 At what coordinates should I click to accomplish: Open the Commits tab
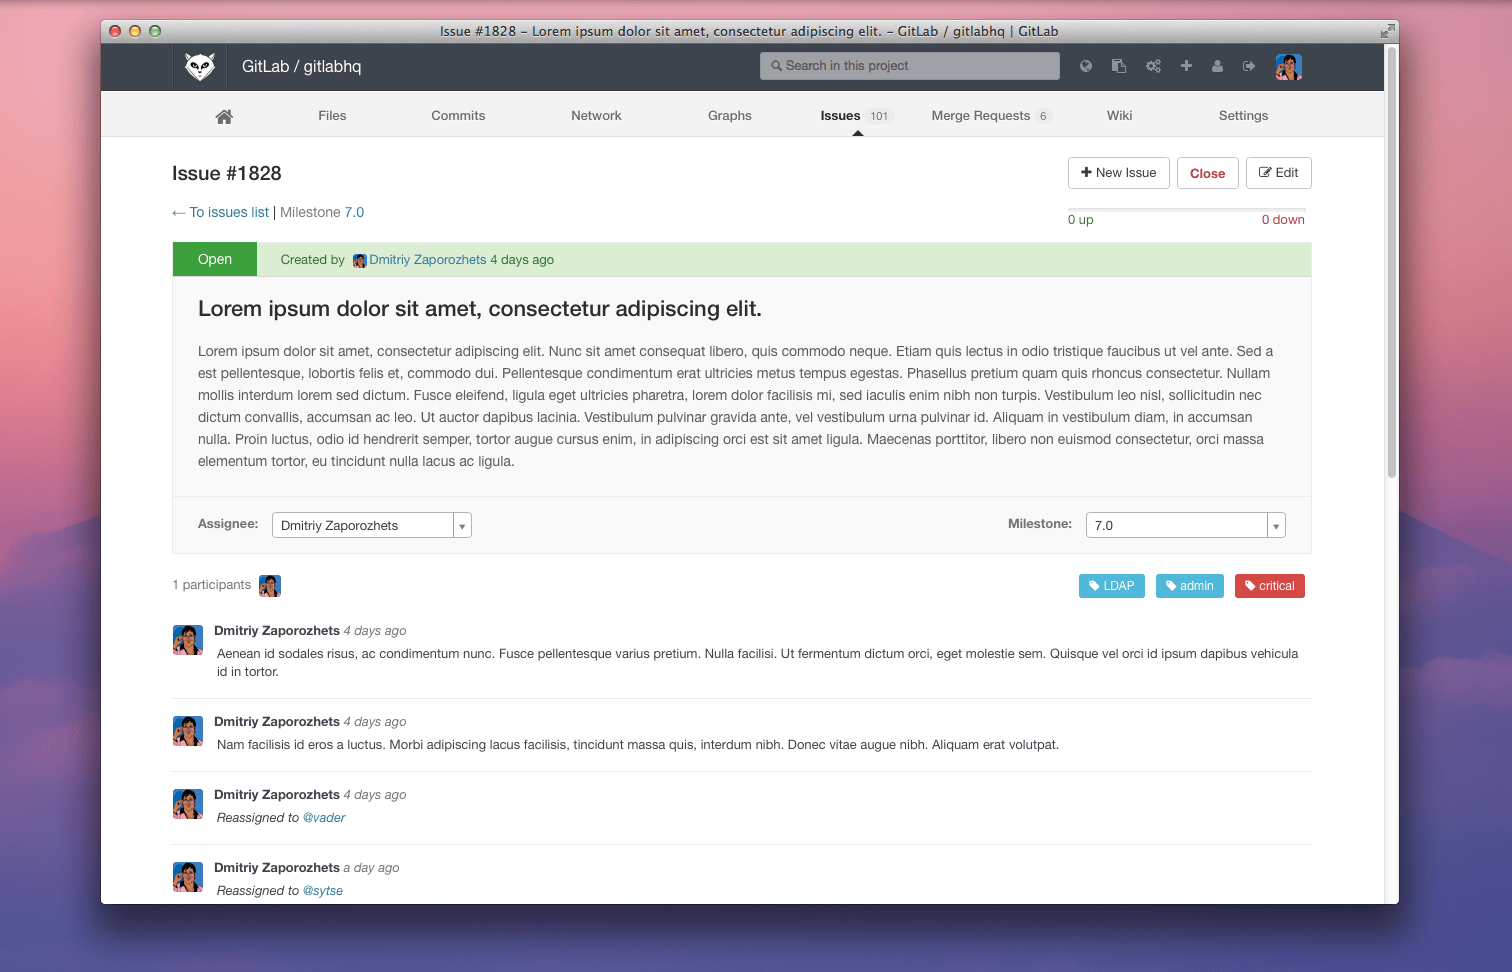click(457, 115)
